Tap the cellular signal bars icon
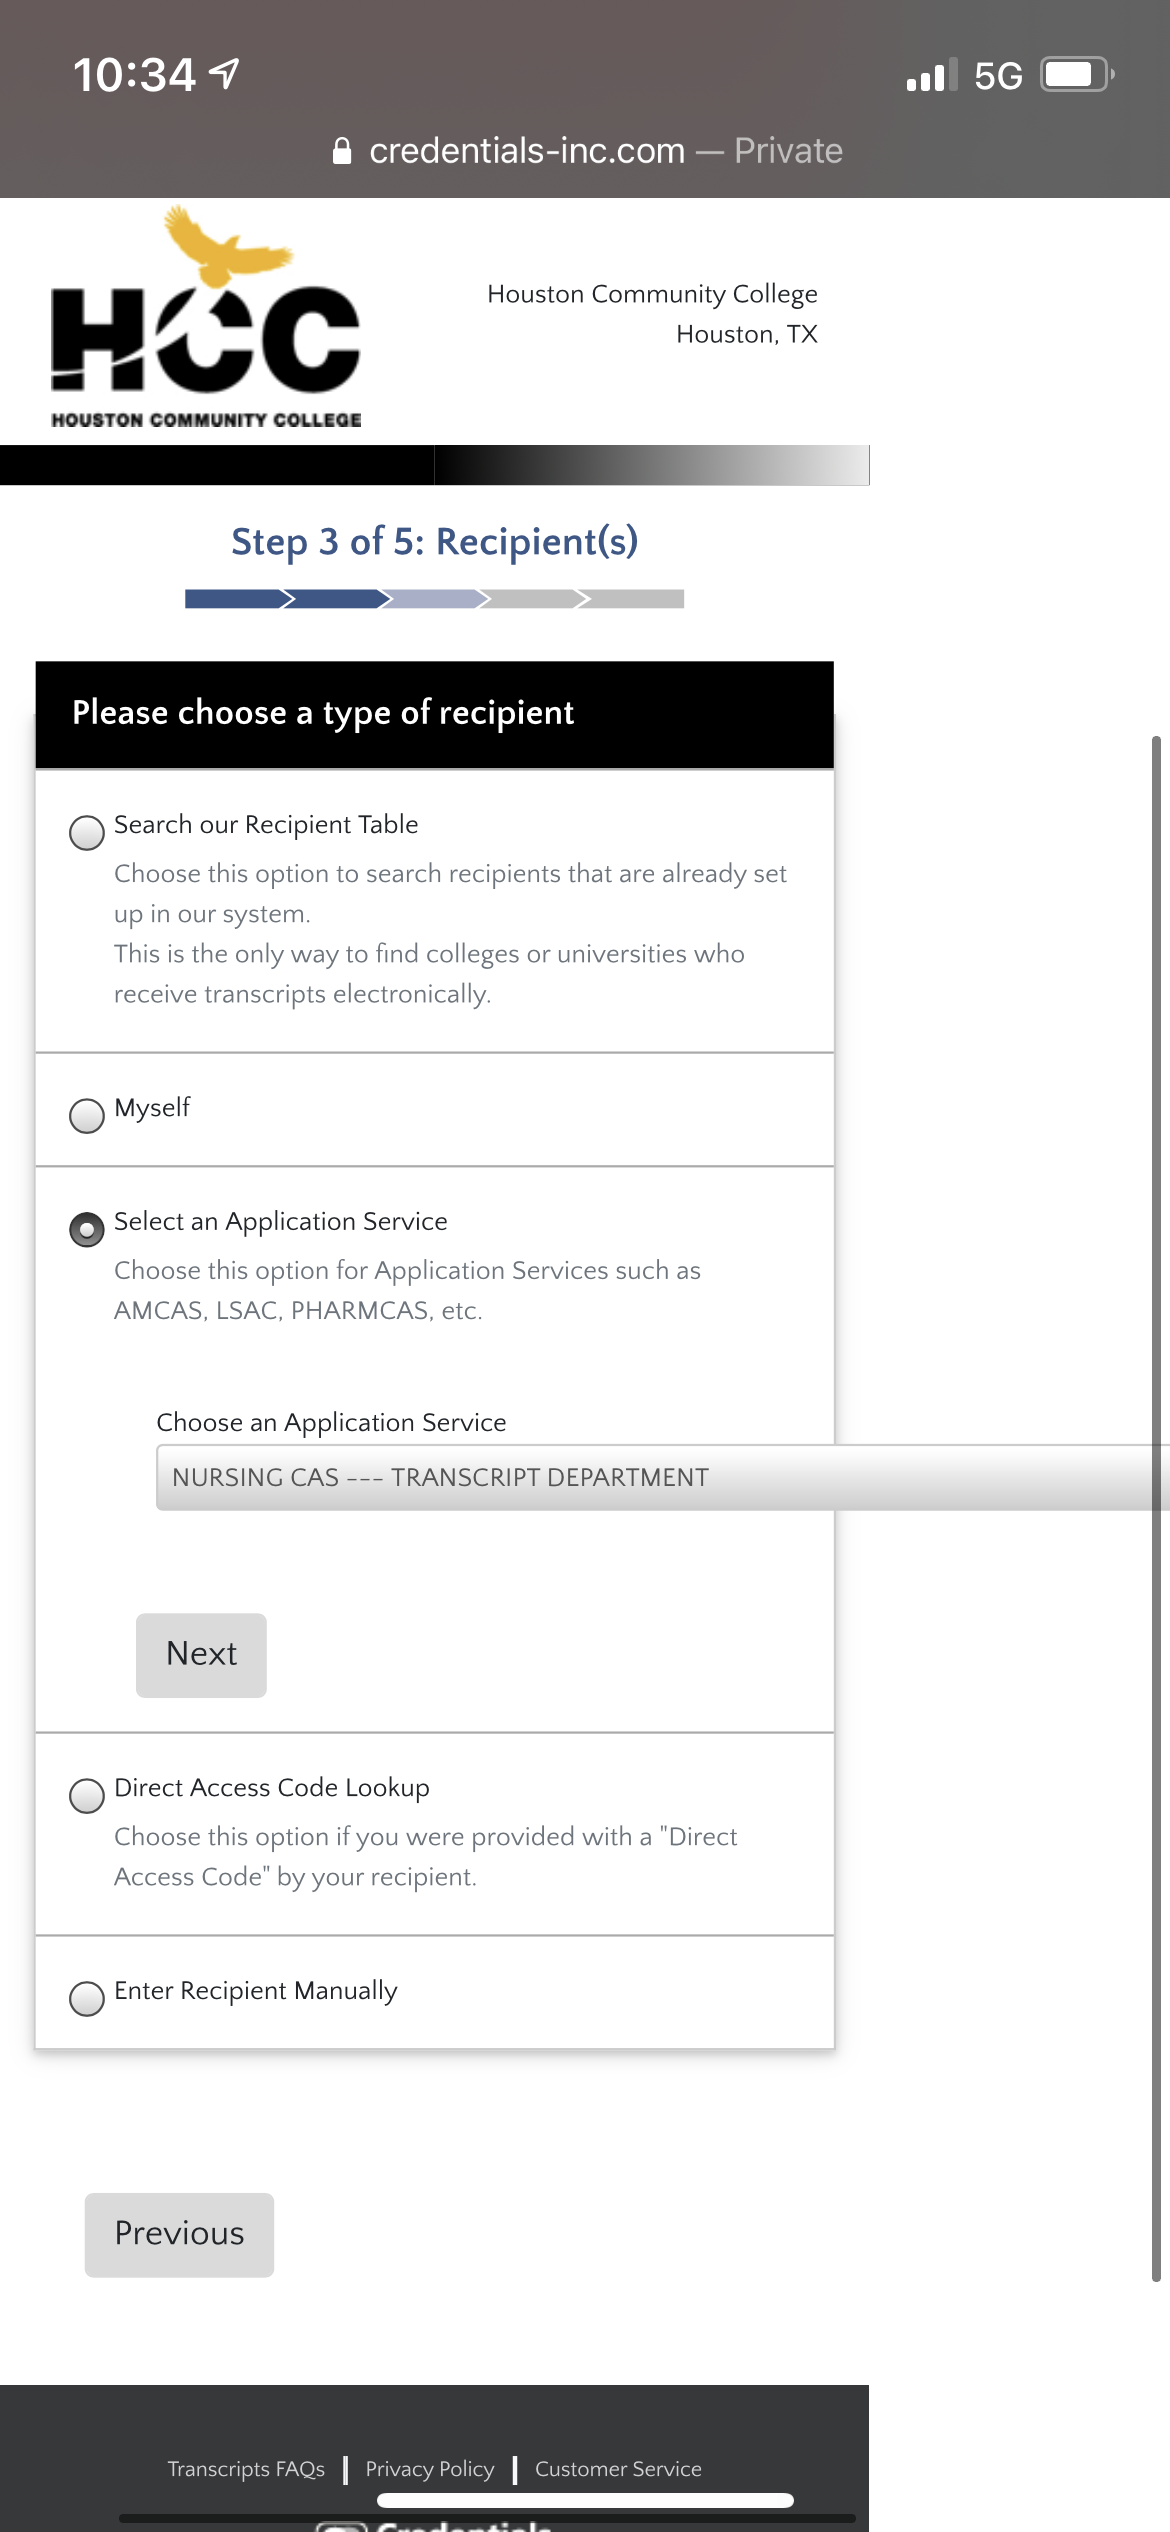 [x=931, y=75]
